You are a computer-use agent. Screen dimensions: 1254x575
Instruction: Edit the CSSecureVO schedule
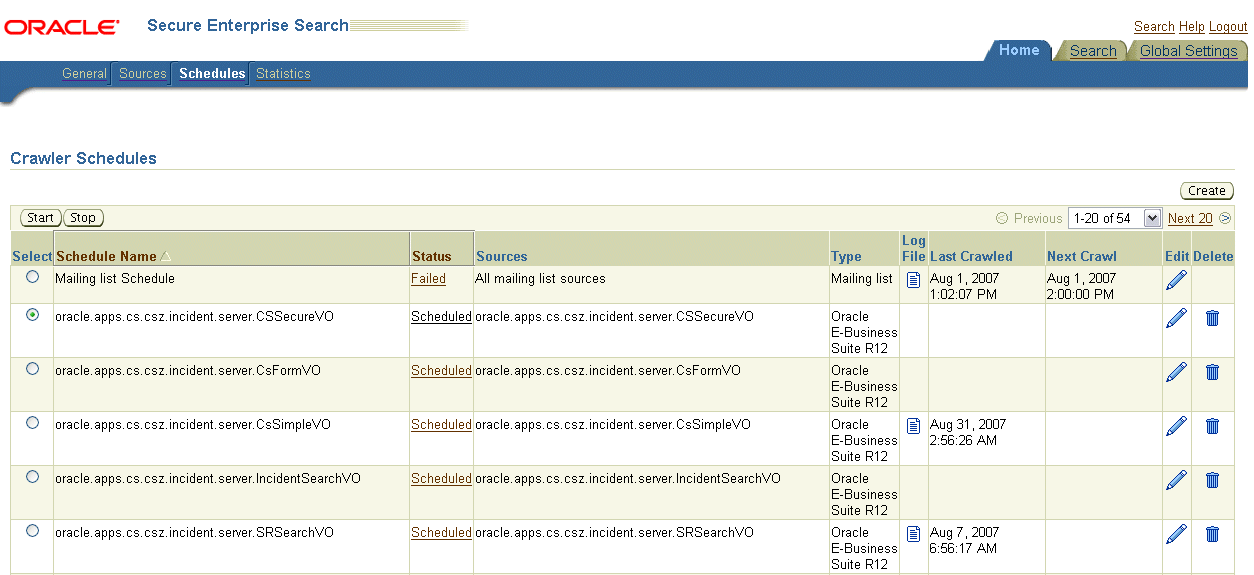click(x=1177, y=318)
